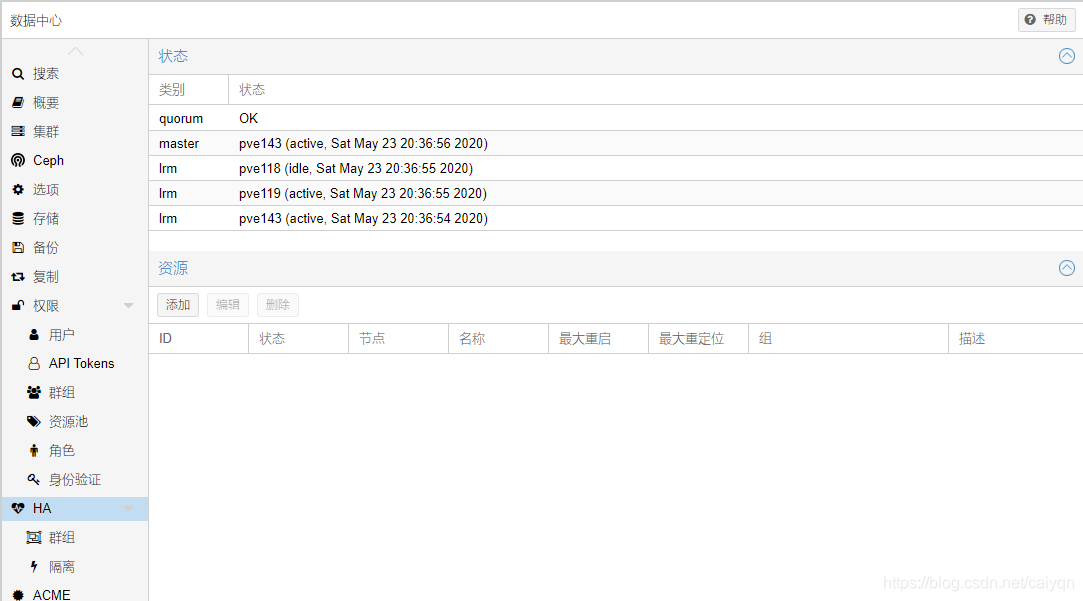Open the 搜索 menu item

click(75, 74)
